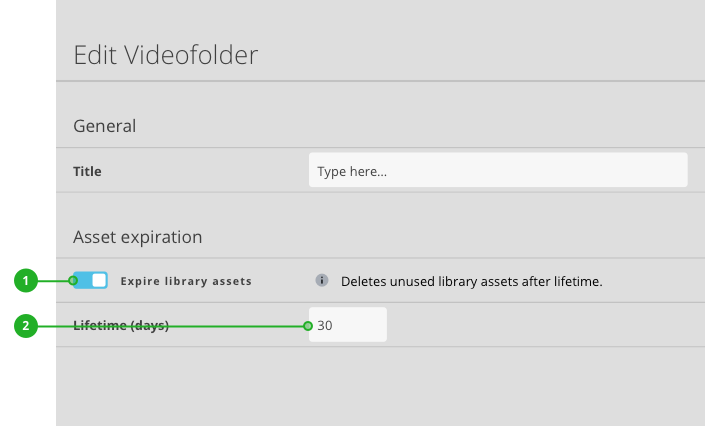This screenshot has width=705, height=426.
Task: Click the green annotation marker numbered 2
Action: pyautogui.click(x=25, y=325)
